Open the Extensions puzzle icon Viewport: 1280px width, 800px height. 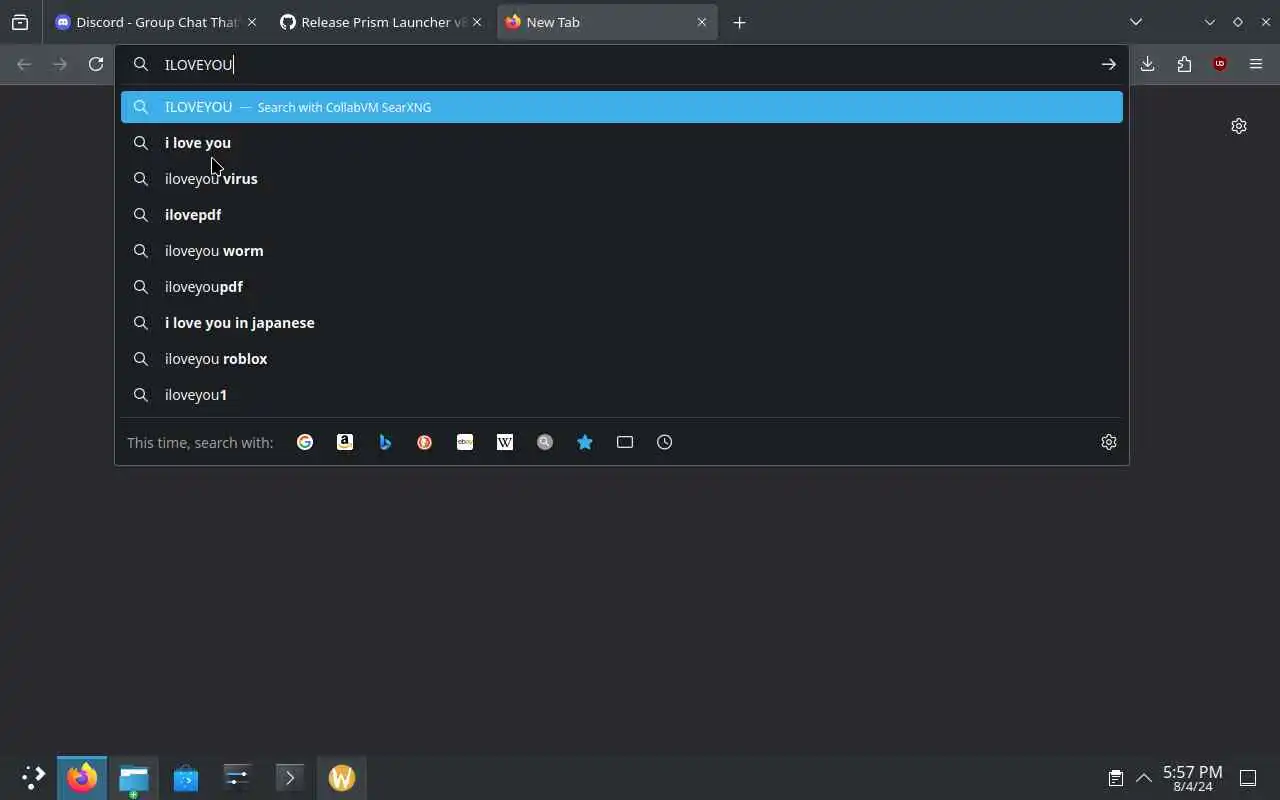coord(1184,64)
